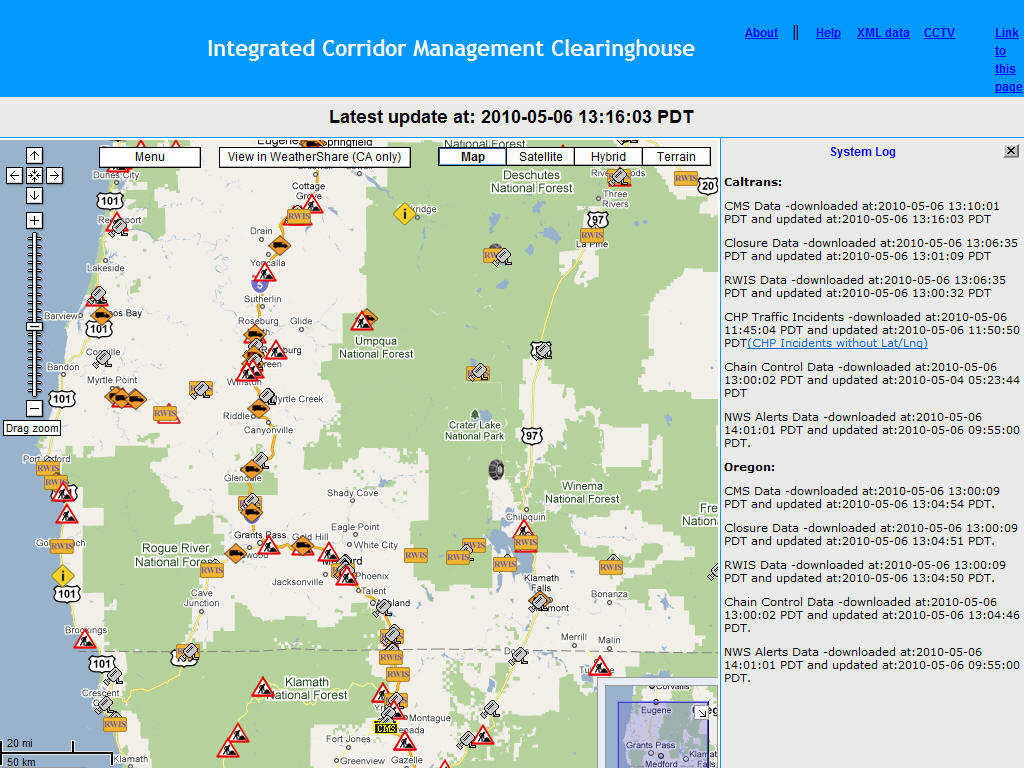Screen dimensions: 1024x768
Task: Select the Hybrid map type
Action: [608, 157]
